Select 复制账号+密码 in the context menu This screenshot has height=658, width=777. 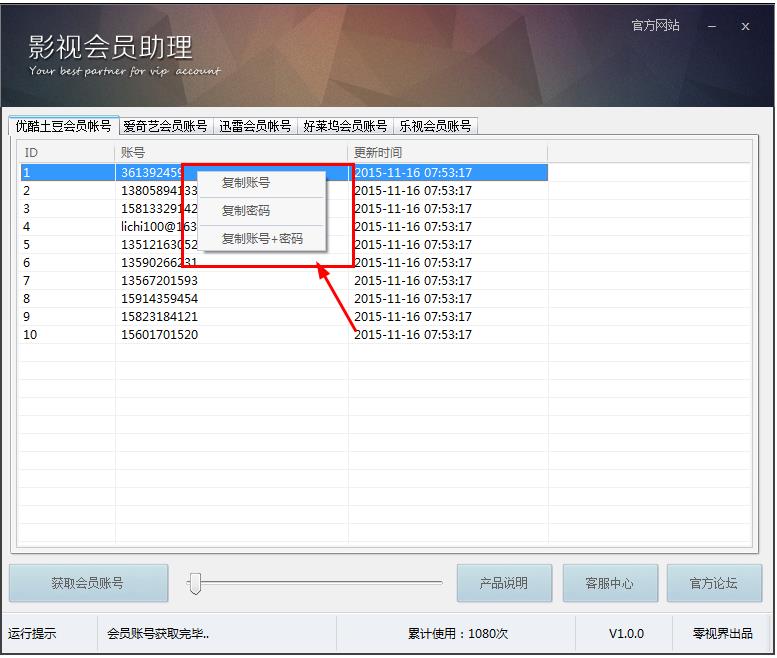pyautogui.click(x=262, y=239)
